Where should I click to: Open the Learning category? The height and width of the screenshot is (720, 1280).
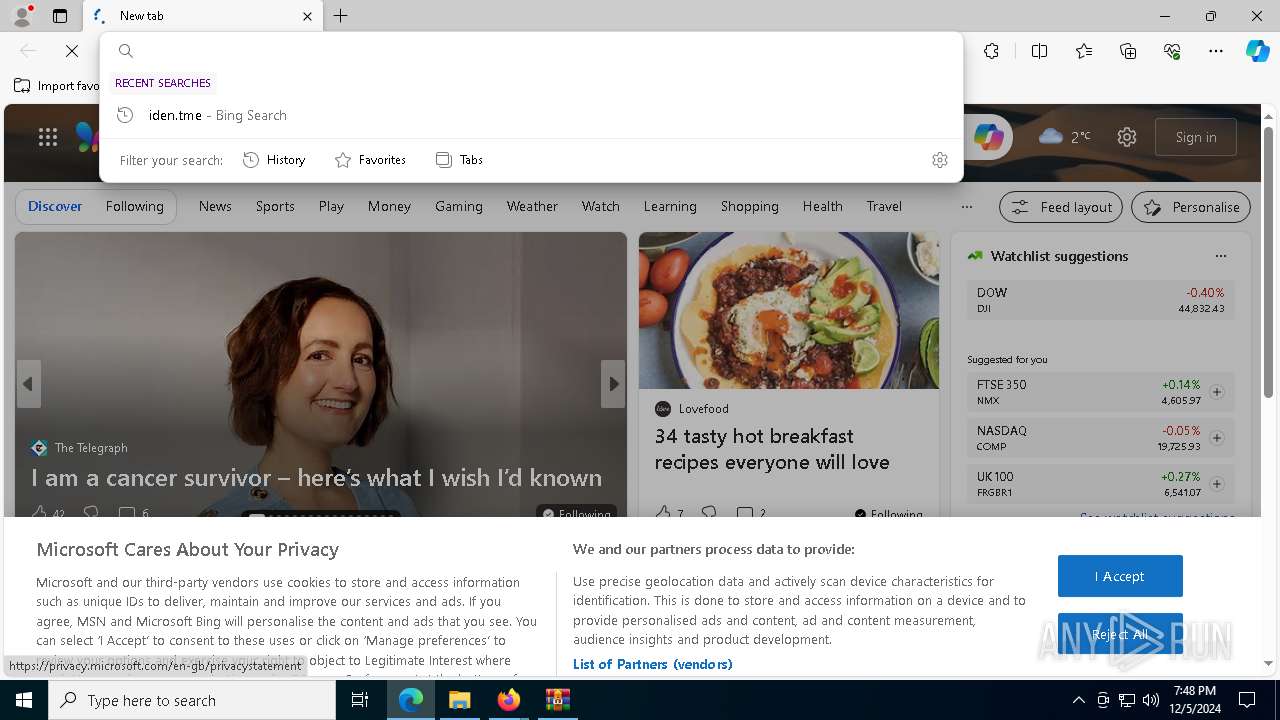(x=670, y=206)
